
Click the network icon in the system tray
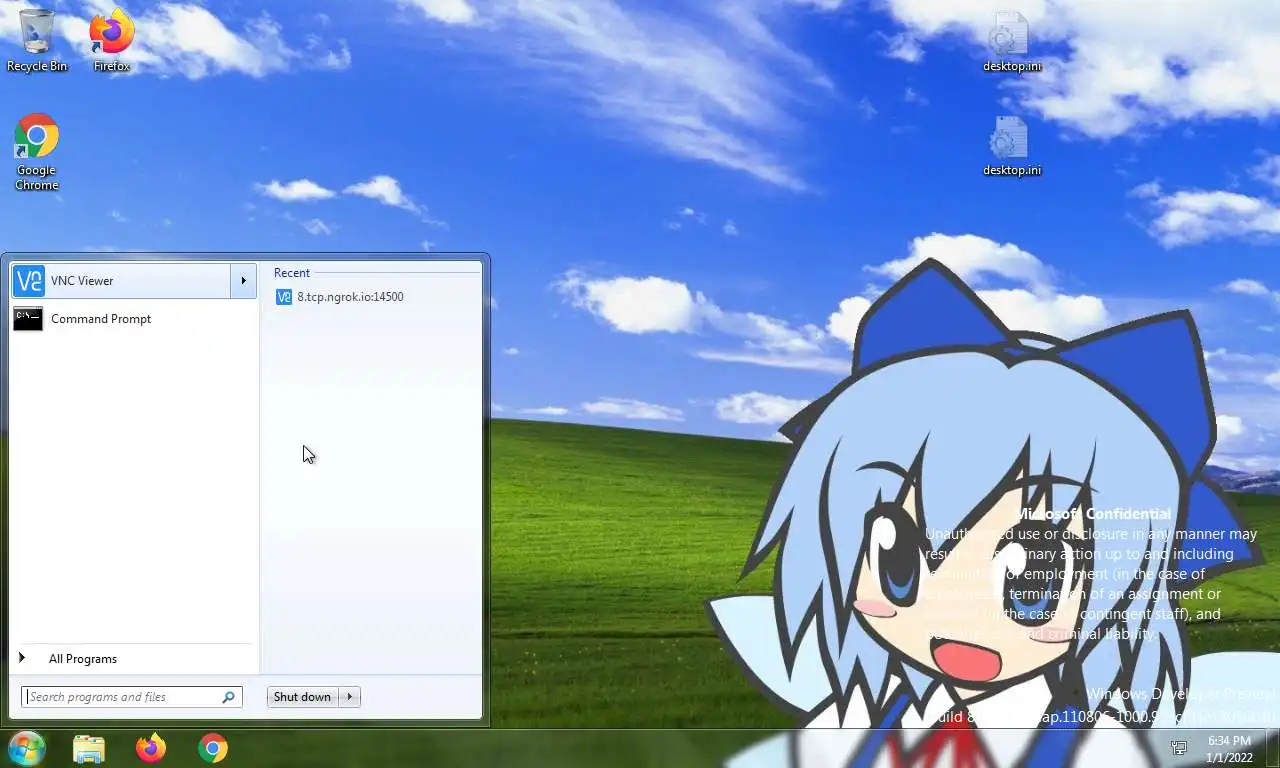pyautogui.click(x=1179, y=748)
